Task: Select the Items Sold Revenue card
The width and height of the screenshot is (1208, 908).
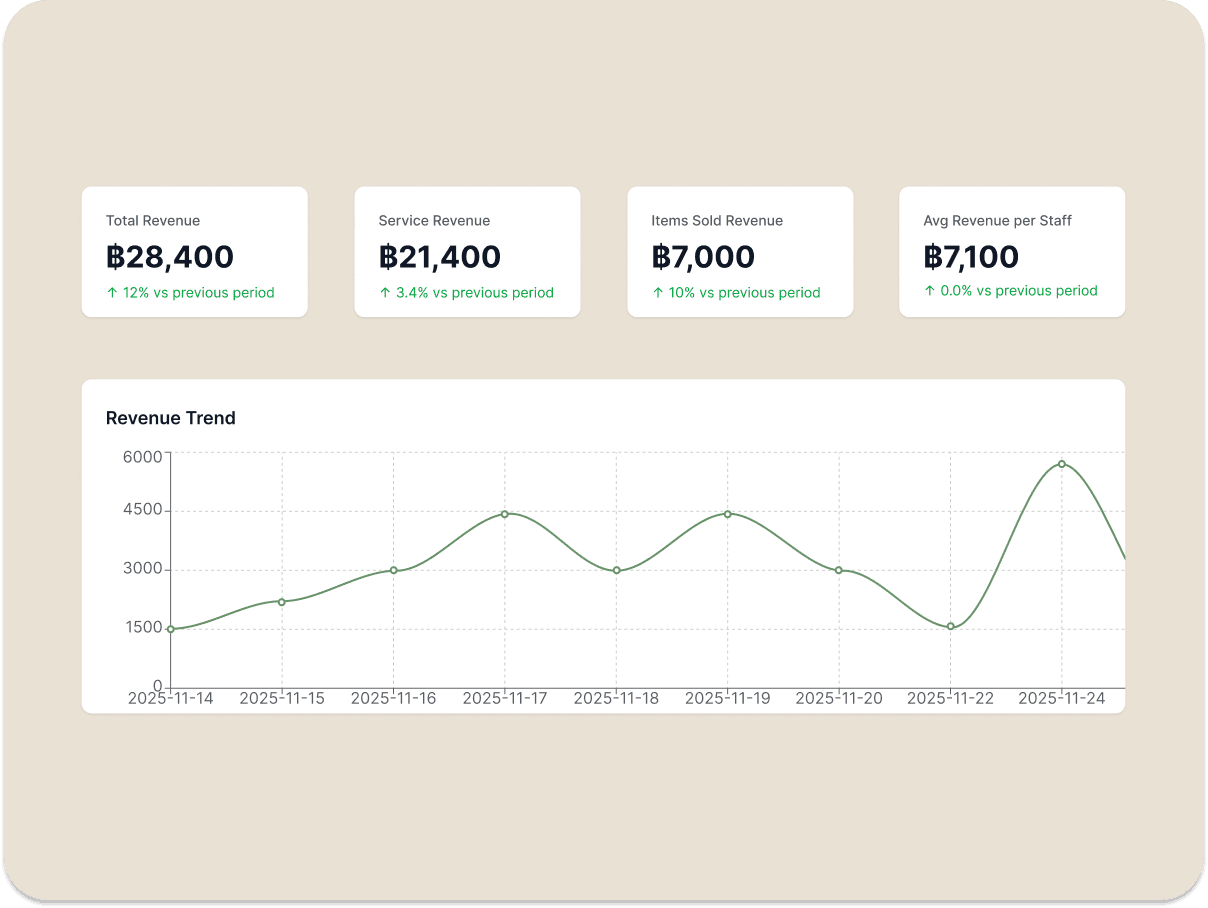Action: [740, 251]
